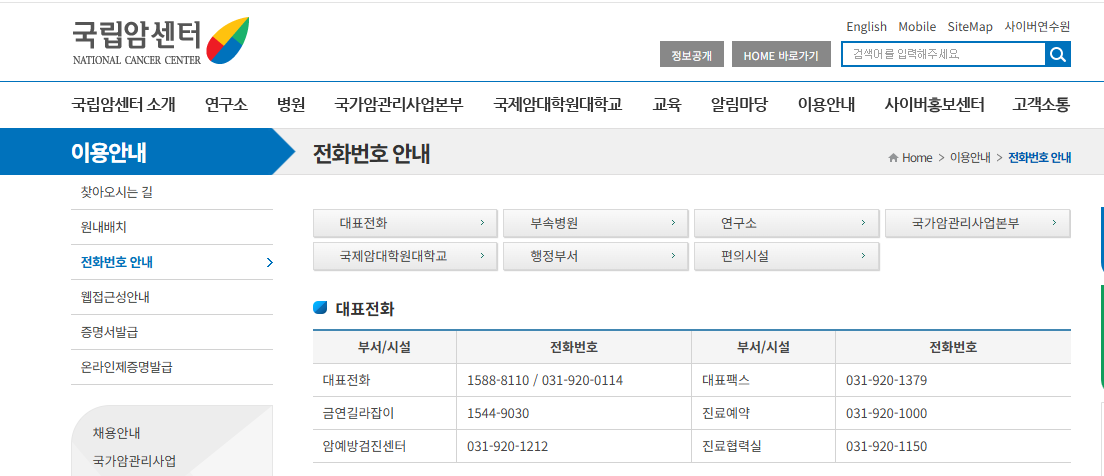The image size is (1104, 476).
Task: Open the 이용안내 main menu item
Action: 826,105
